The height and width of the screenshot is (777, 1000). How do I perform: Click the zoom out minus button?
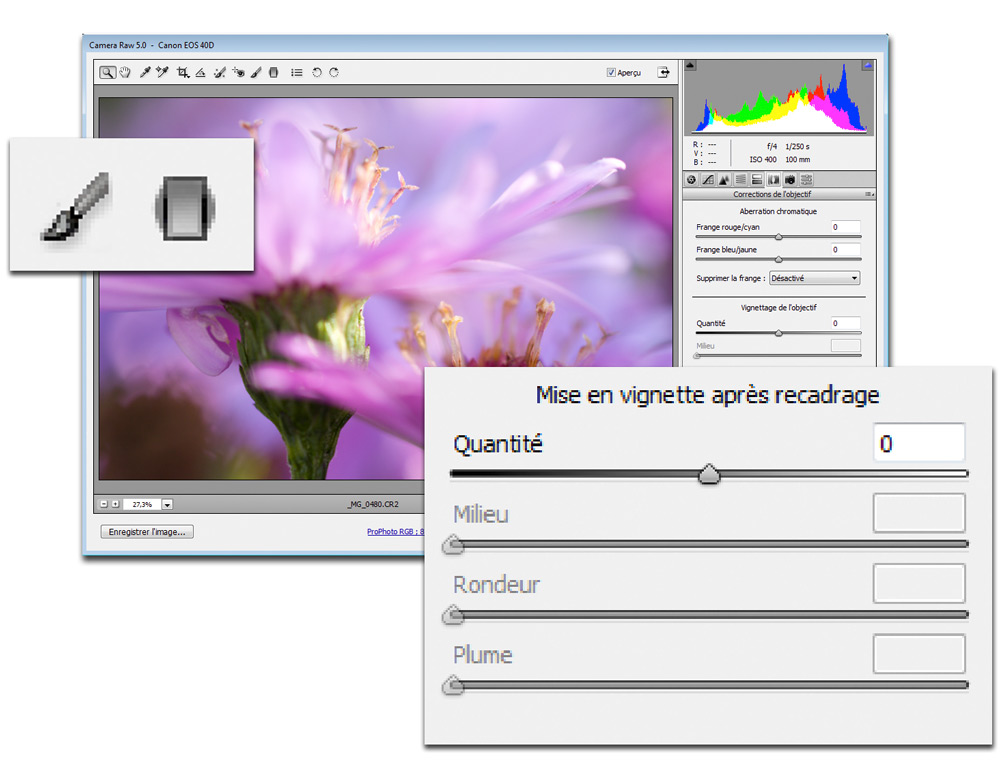(x=104, y=504)
